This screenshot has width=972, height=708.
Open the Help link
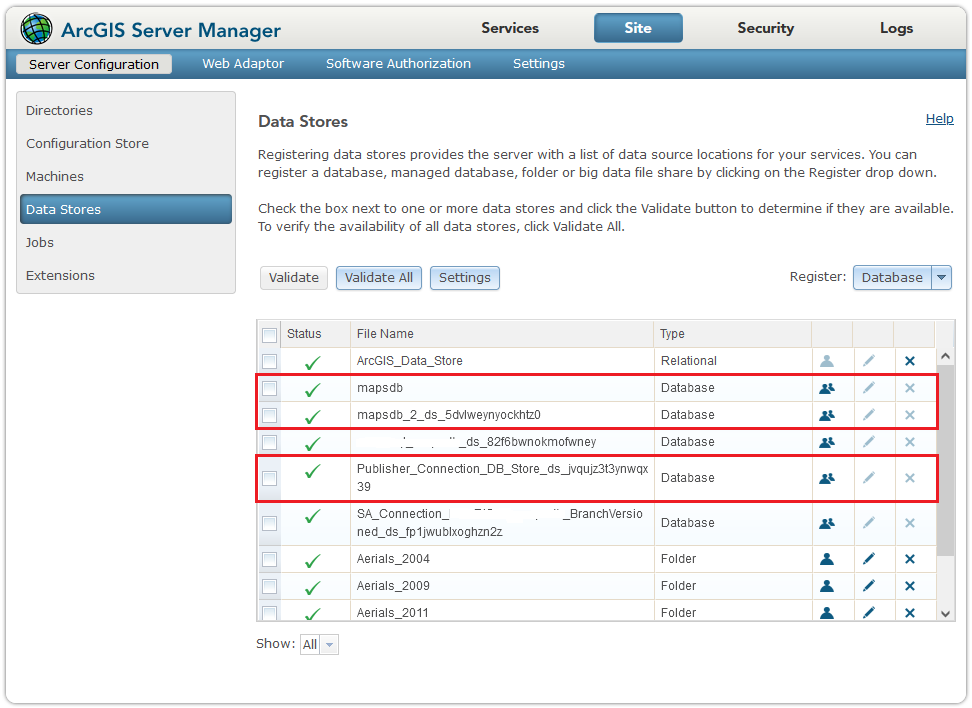click(939, 118)
